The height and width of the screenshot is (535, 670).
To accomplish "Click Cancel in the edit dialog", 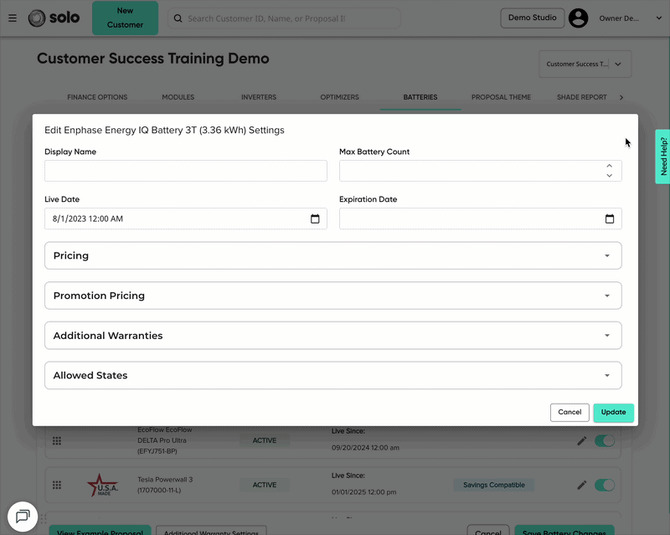I will (x=569, y=412).
